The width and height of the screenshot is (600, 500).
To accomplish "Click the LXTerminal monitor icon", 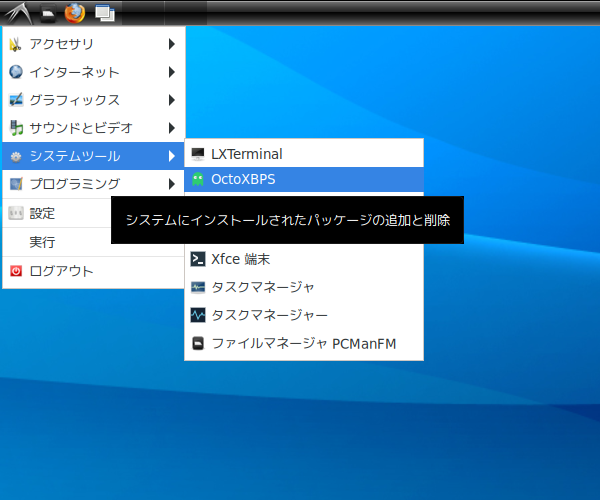I will 198,154.
